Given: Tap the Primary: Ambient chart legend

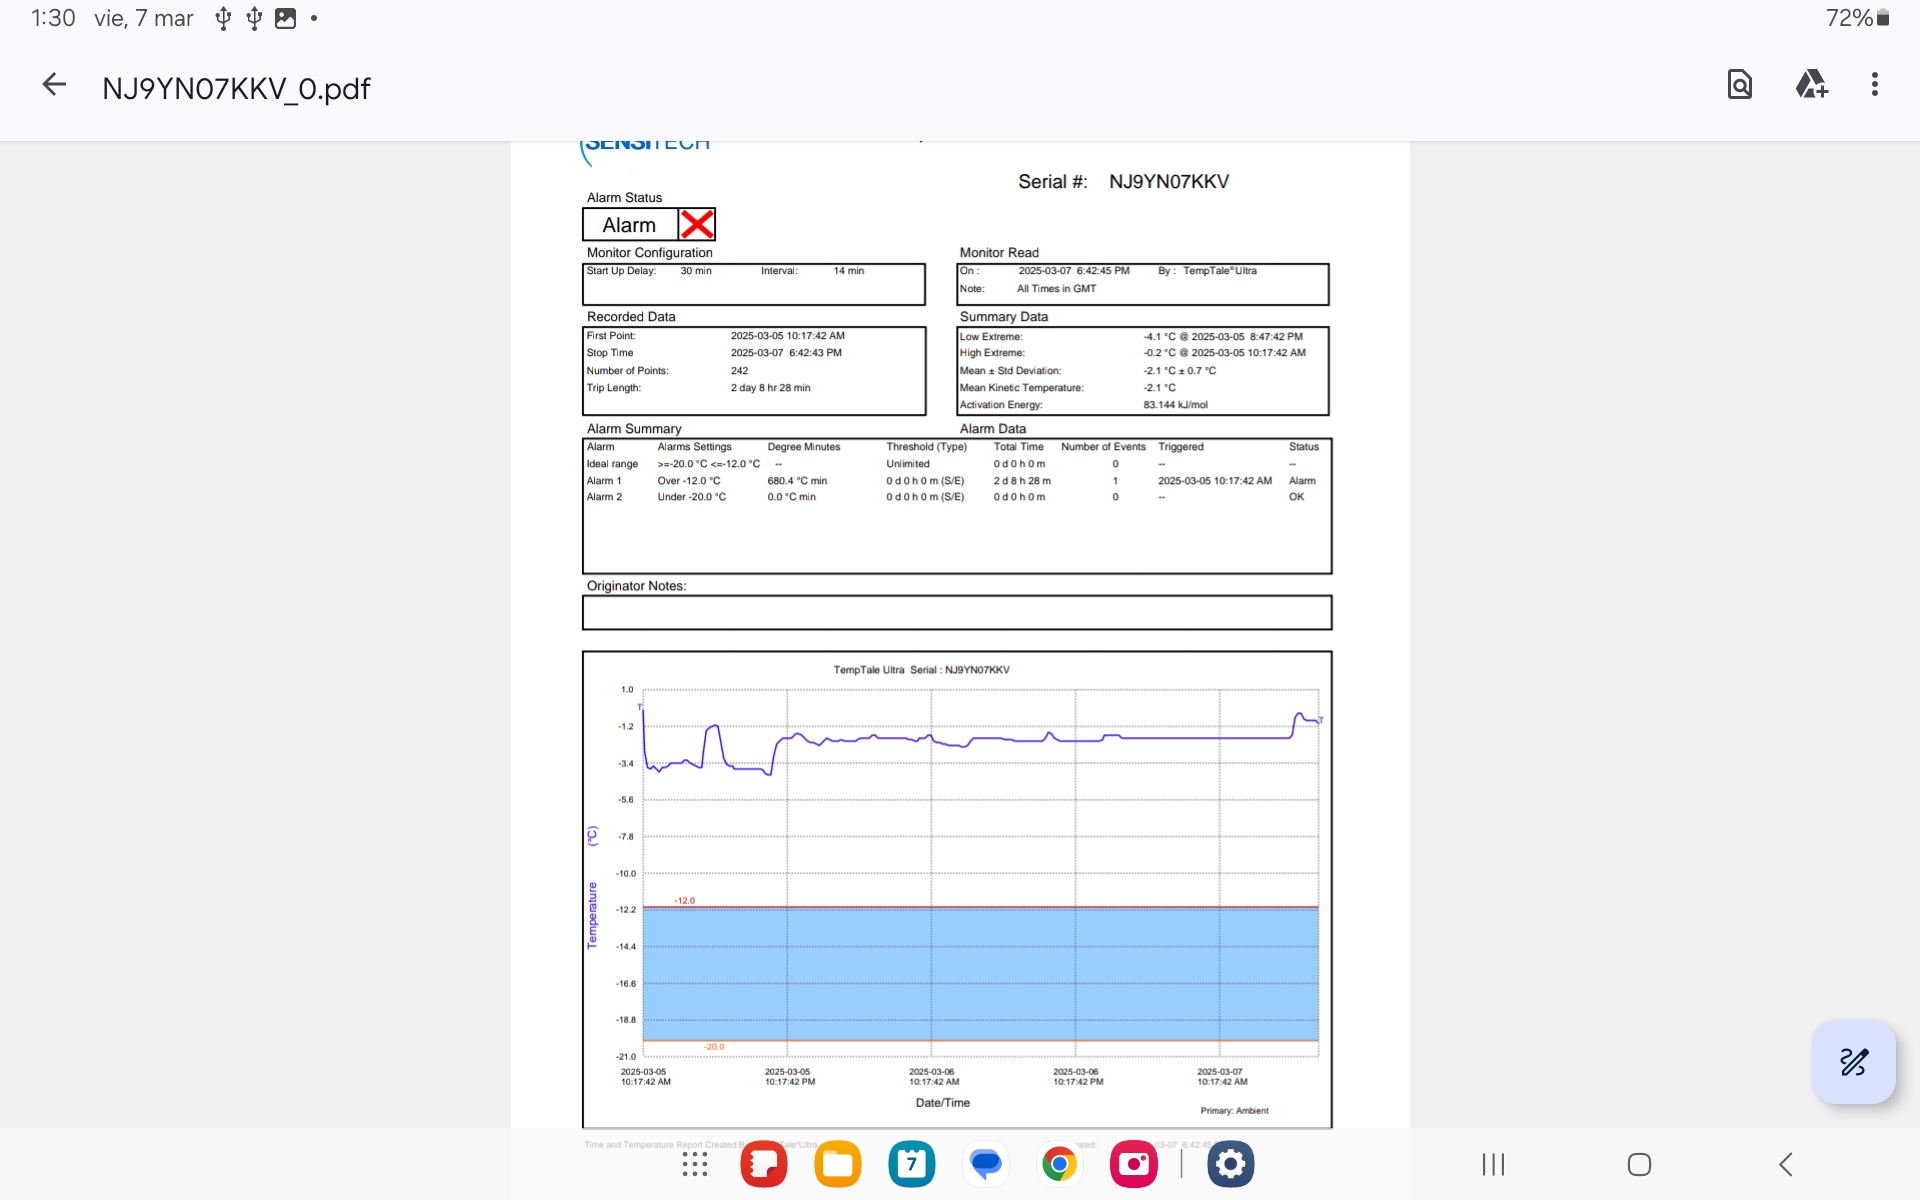Looking at the screenshot, I should 1234,1111.
